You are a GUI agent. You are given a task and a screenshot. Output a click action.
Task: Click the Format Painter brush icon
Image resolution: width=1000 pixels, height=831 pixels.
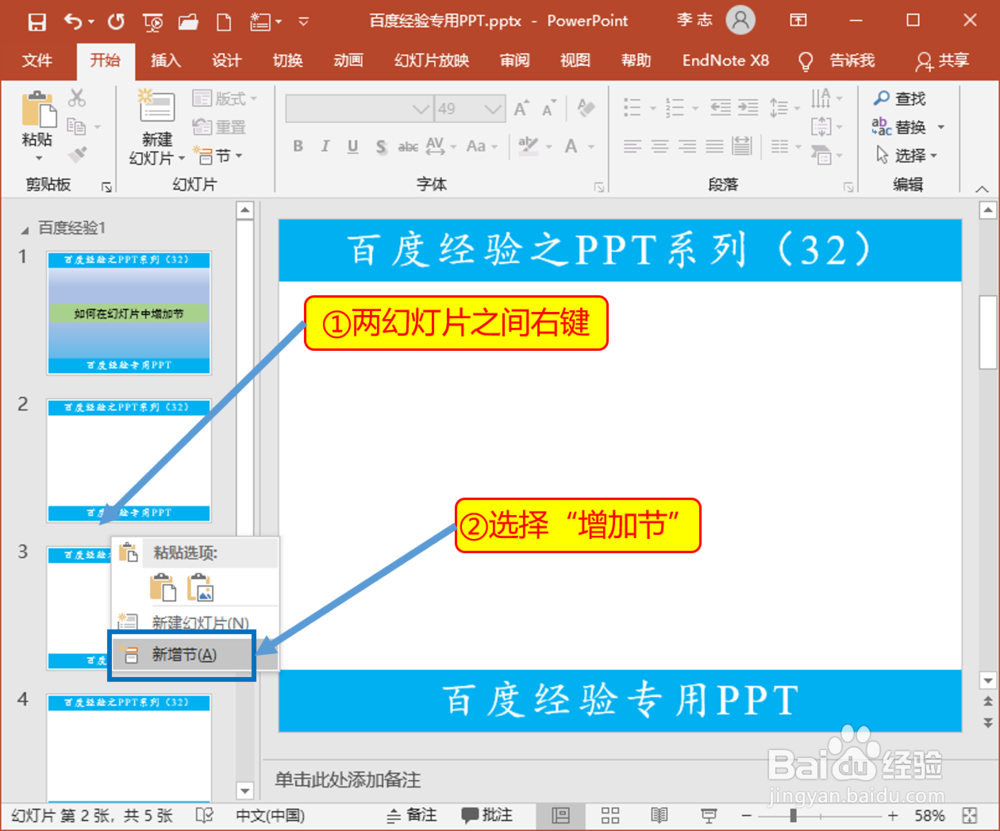(77, 154)
